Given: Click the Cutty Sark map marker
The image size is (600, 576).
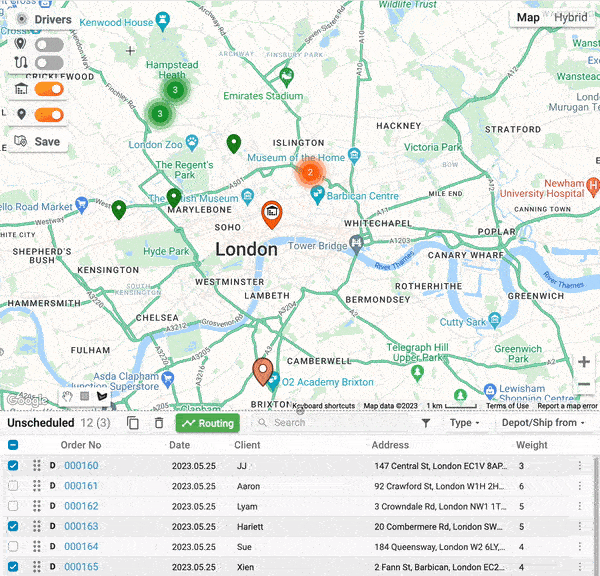Looking at the screenshot, I should coord(495,320).
